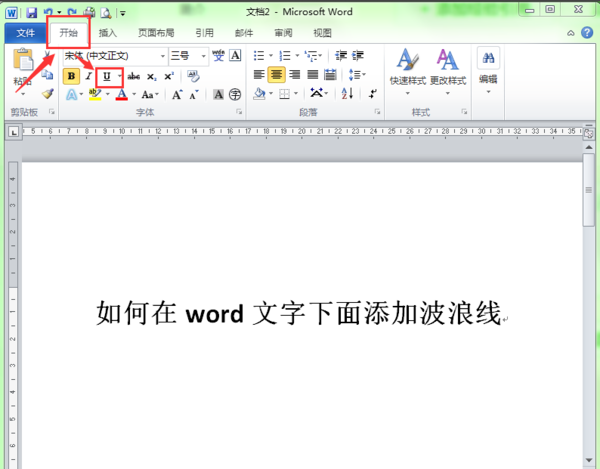
Task: Apply yellow text highlight color
Action: coord(95,94)
